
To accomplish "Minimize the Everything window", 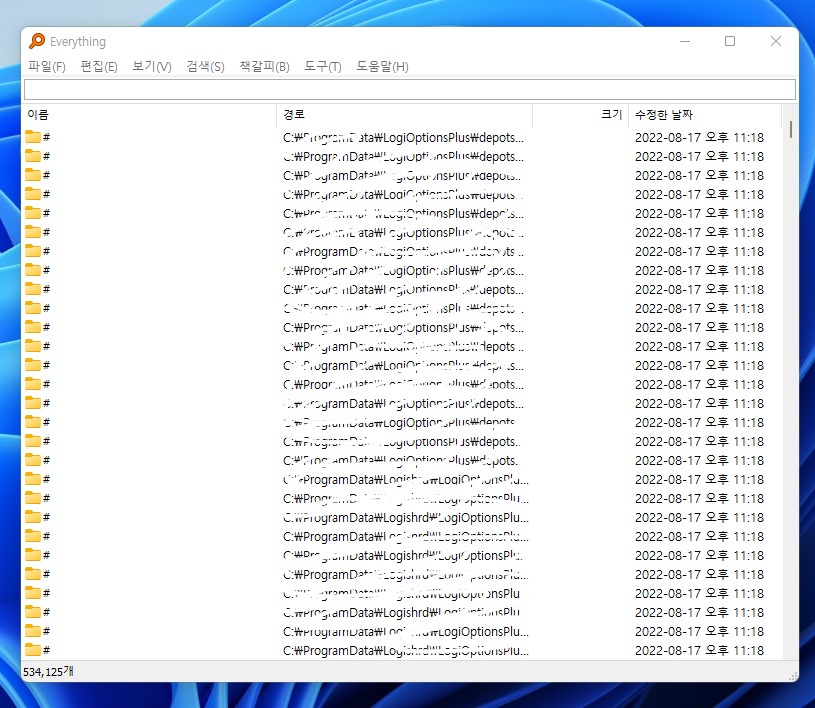I will coord(685,41).
